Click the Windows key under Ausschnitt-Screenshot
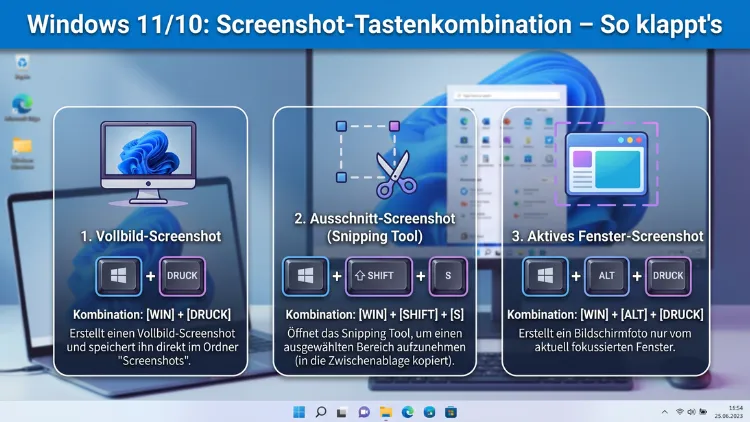Image resolution: width=750 pixels, height=422 pixels. click(x=306, y=276)
